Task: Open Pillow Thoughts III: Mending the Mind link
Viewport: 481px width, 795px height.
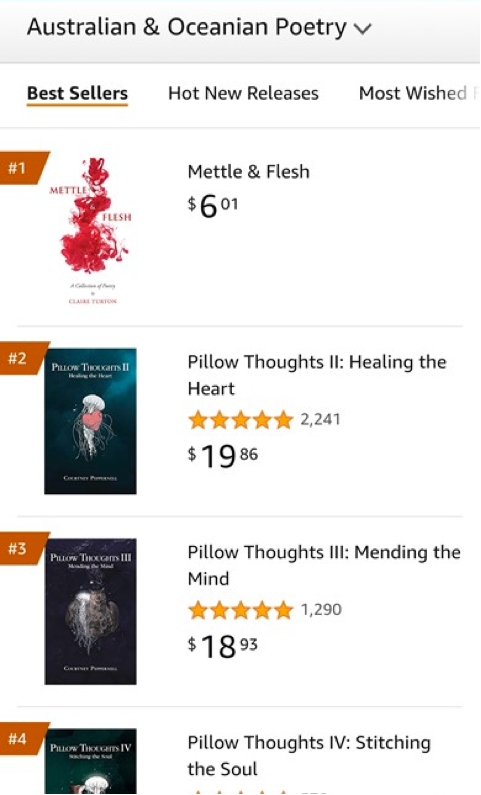Action: [x=324, y=565]
